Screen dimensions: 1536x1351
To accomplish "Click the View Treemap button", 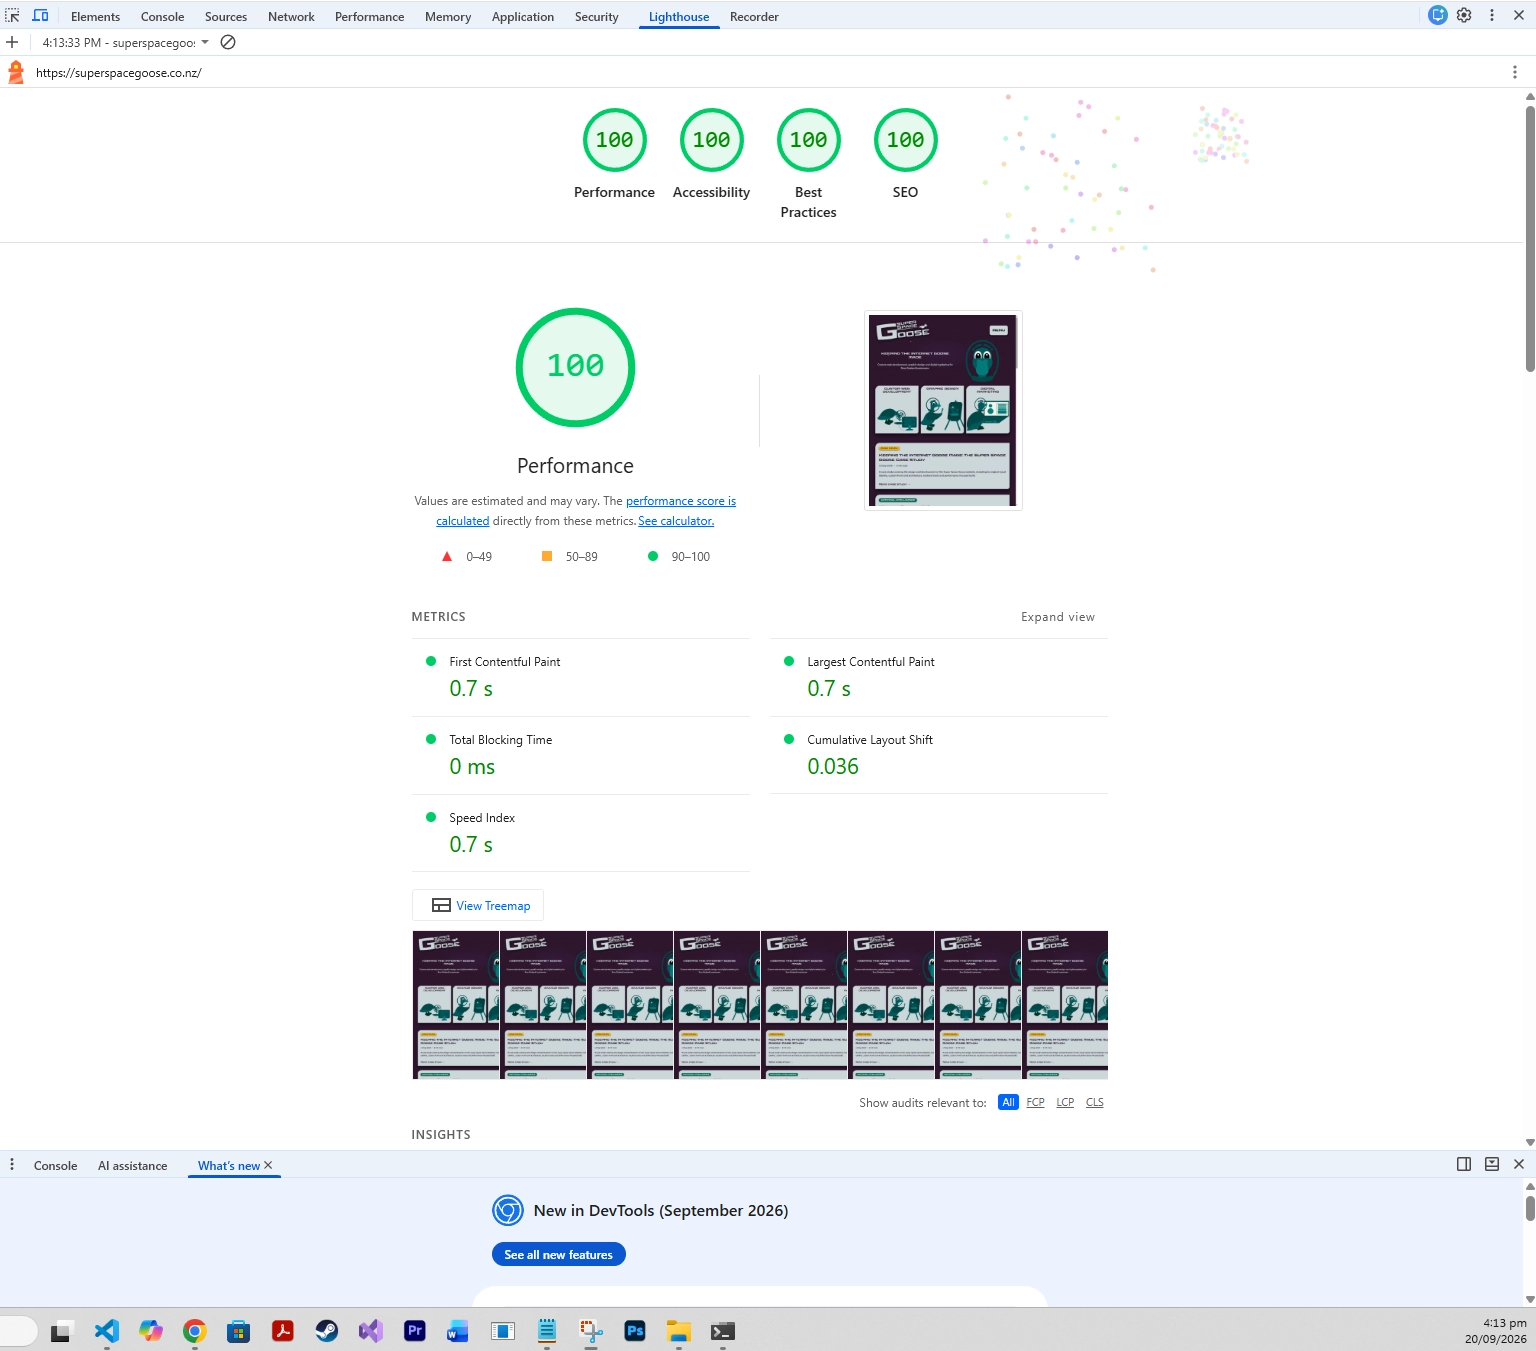I will [x=478, y=905].
